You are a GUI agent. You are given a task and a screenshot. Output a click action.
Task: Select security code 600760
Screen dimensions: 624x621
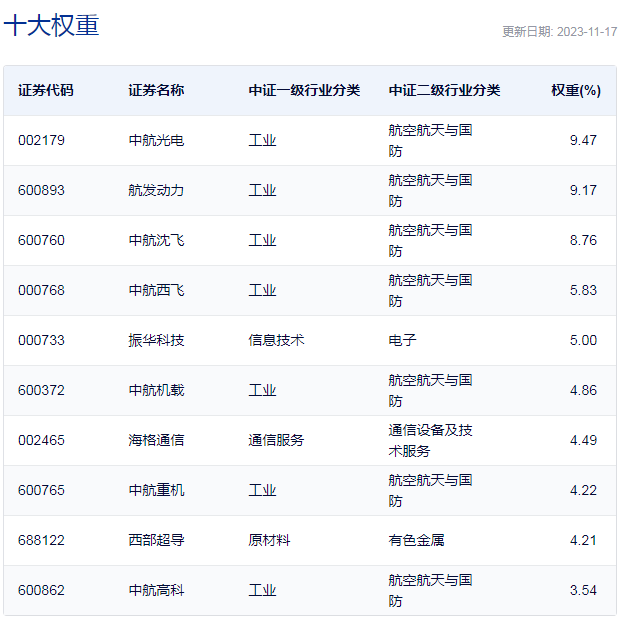[41, 240]
